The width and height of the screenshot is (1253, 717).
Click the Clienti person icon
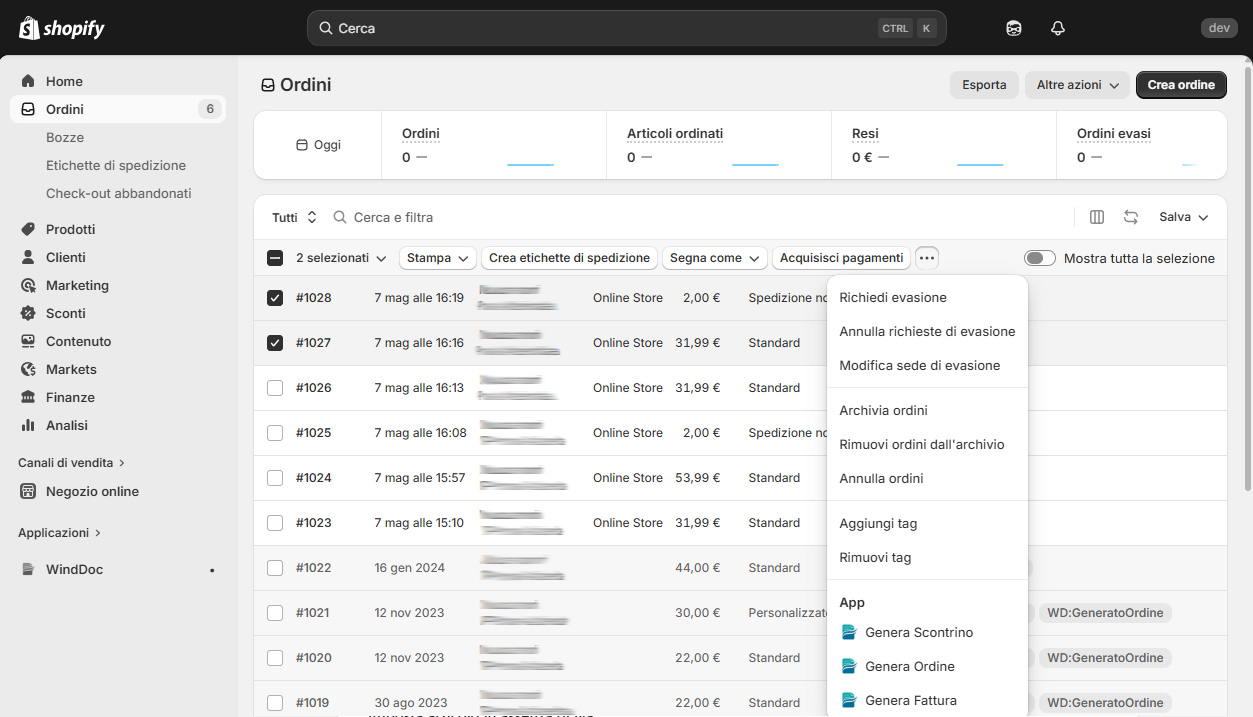click(28, 257)
